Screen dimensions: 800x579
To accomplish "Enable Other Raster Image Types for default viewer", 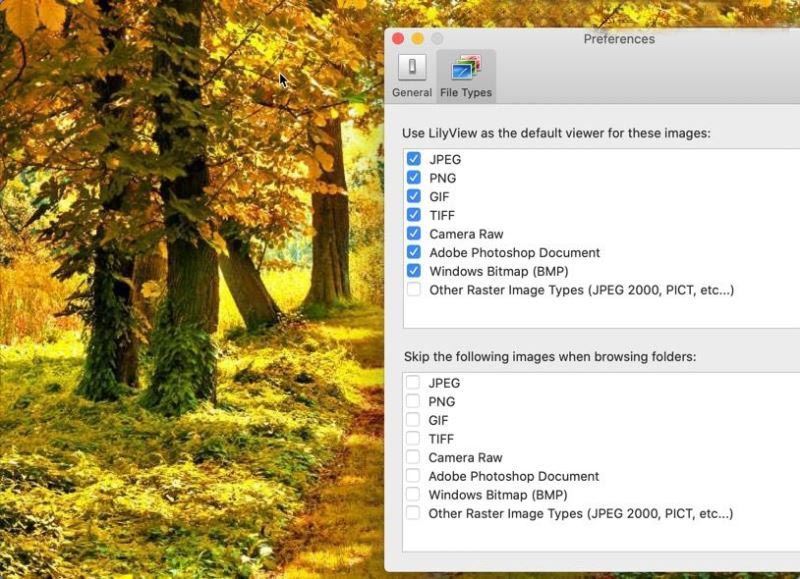I will pyautogui.click(x=414, y=289).
